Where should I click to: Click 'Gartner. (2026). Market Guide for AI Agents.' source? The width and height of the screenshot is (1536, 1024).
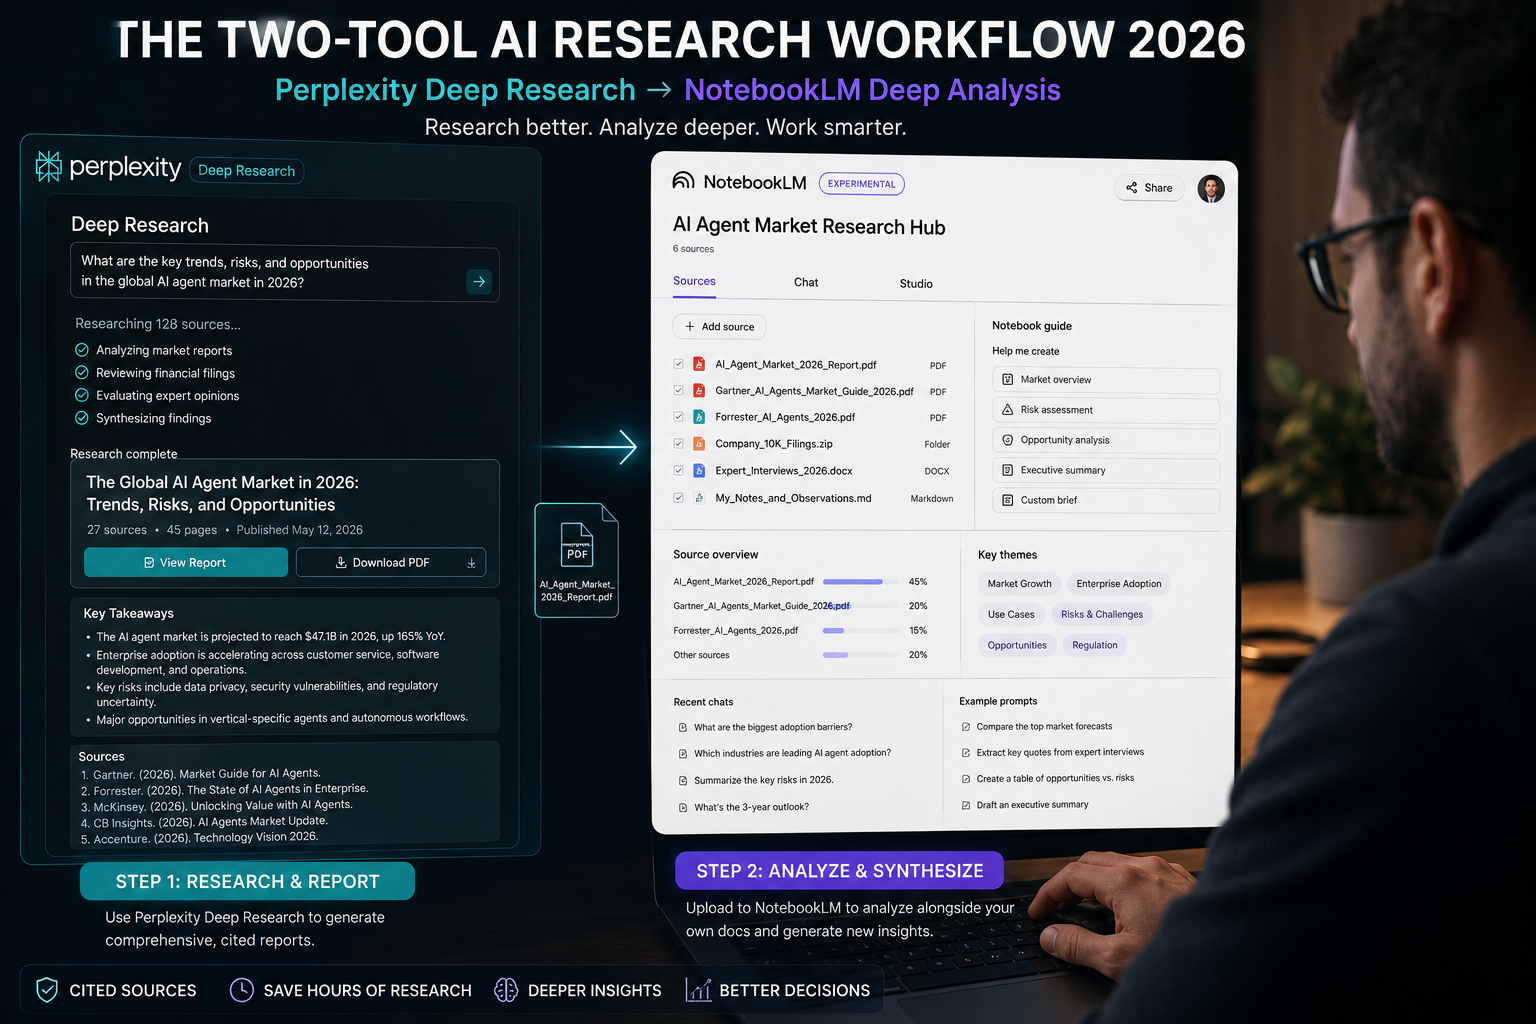tap(201, 774)
